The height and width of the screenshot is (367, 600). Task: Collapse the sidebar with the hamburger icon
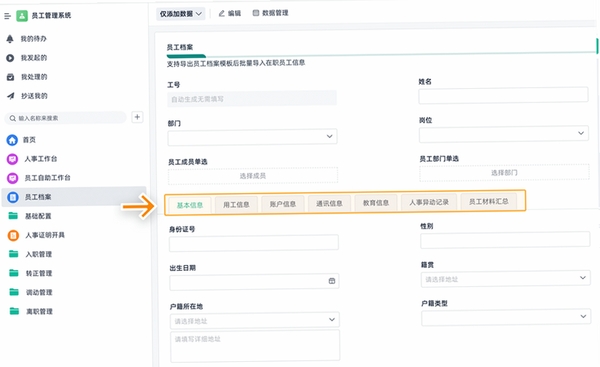pos(7,16)
